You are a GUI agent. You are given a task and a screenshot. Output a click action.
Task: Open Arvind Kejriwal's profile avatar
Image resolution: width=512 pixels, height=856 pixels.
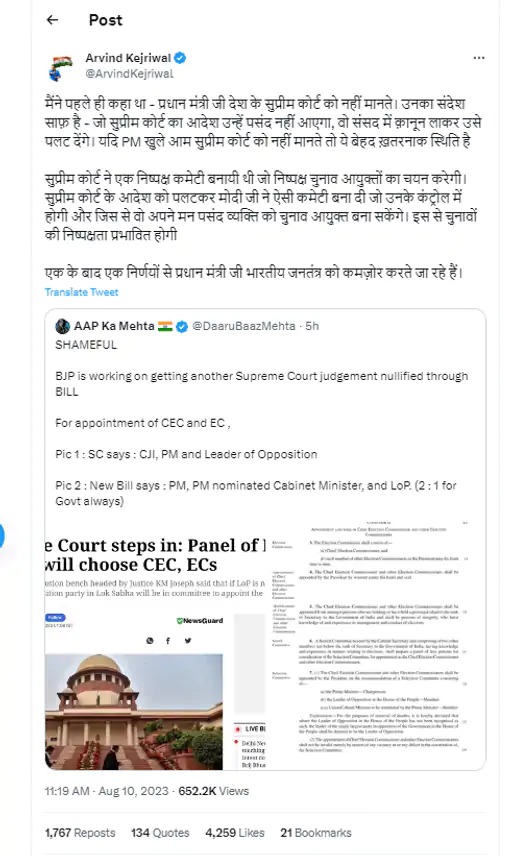[61, 68]
